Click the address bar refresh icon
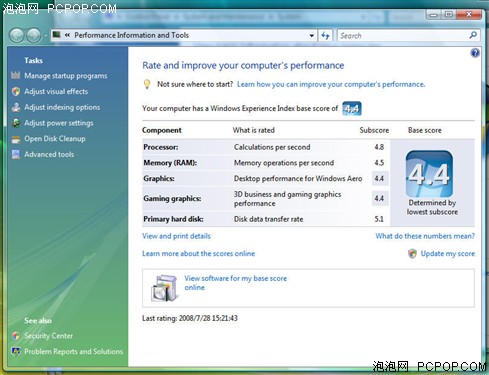Screen dimensions: 489x375 [325, 35]
